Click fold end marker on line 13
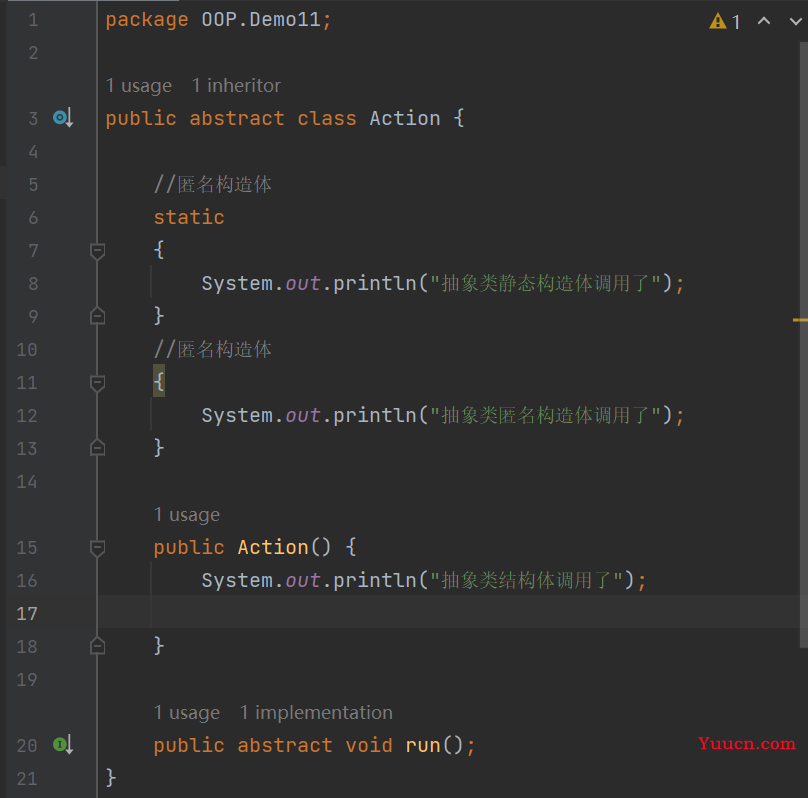808x798 pixels. point(97,448)
